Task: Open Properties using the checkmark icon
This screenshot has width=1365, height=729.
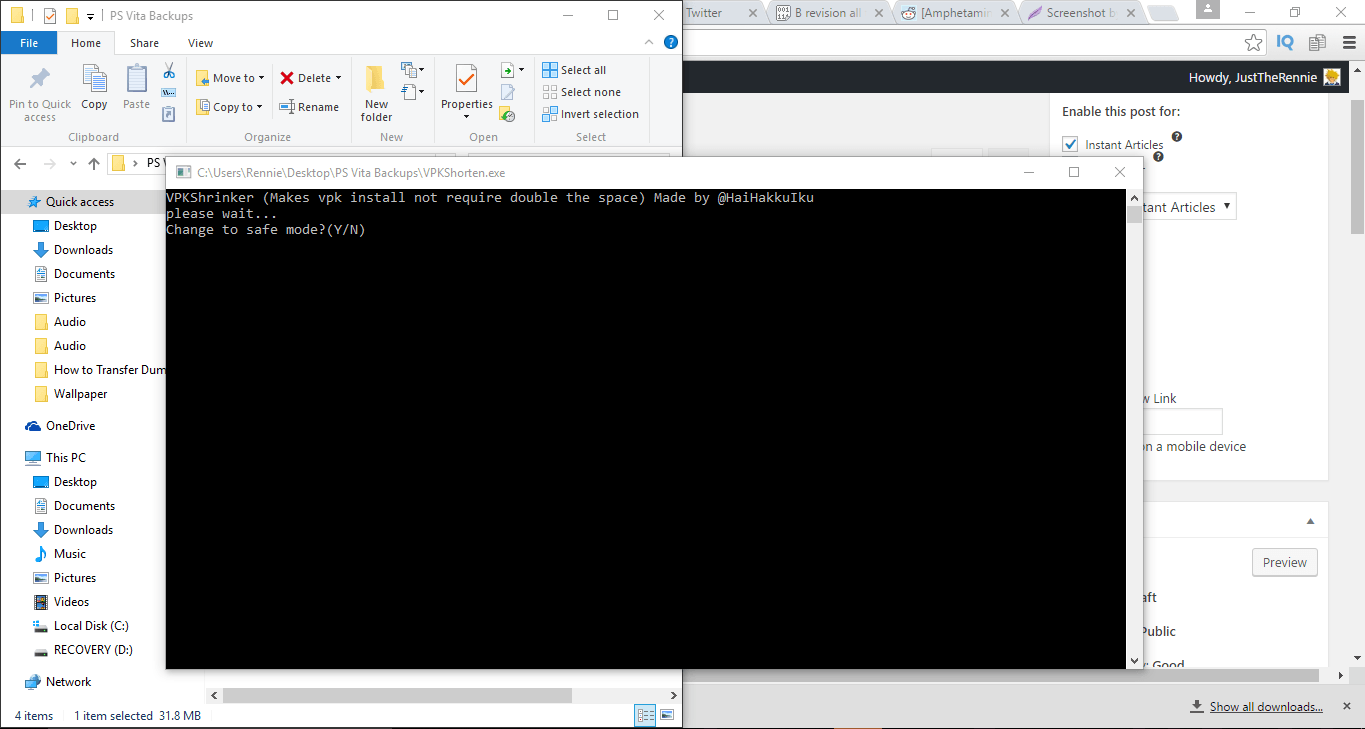Action: [x=466, y=78]
